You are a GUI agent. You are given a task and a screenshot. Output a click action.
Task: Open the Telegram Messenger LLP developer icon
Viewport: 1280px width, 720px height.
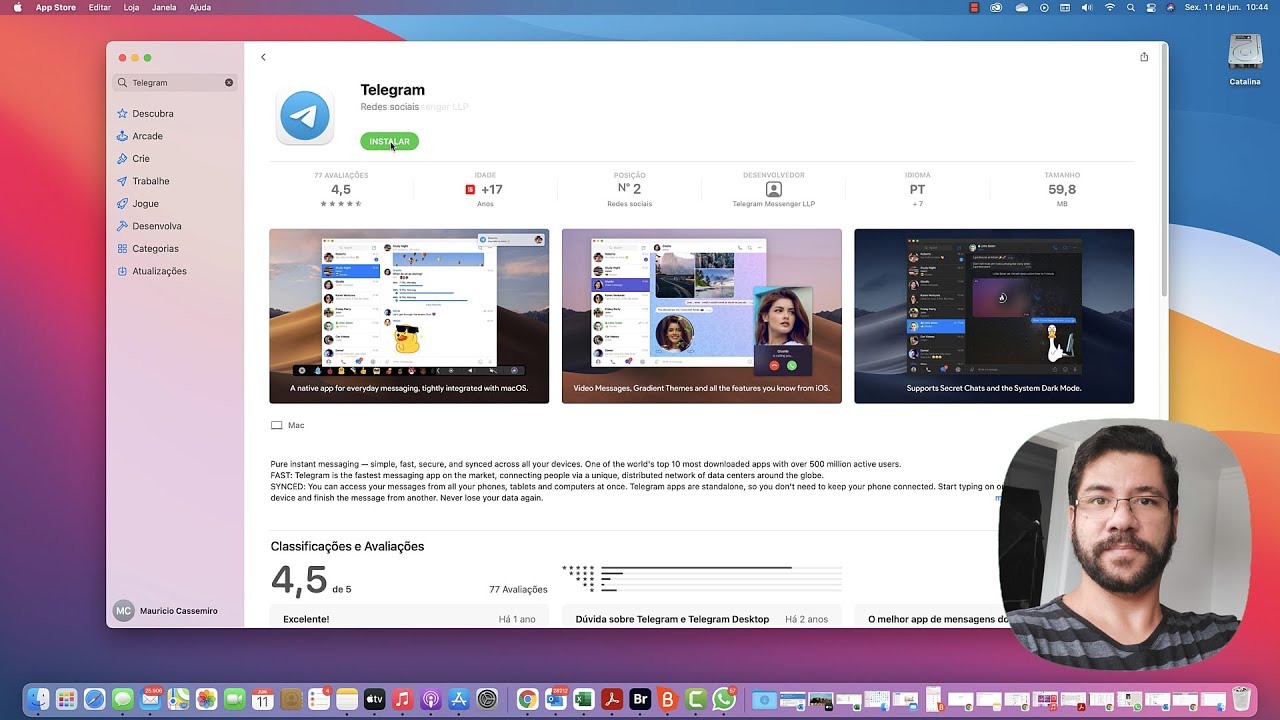[x=773, y=189]
